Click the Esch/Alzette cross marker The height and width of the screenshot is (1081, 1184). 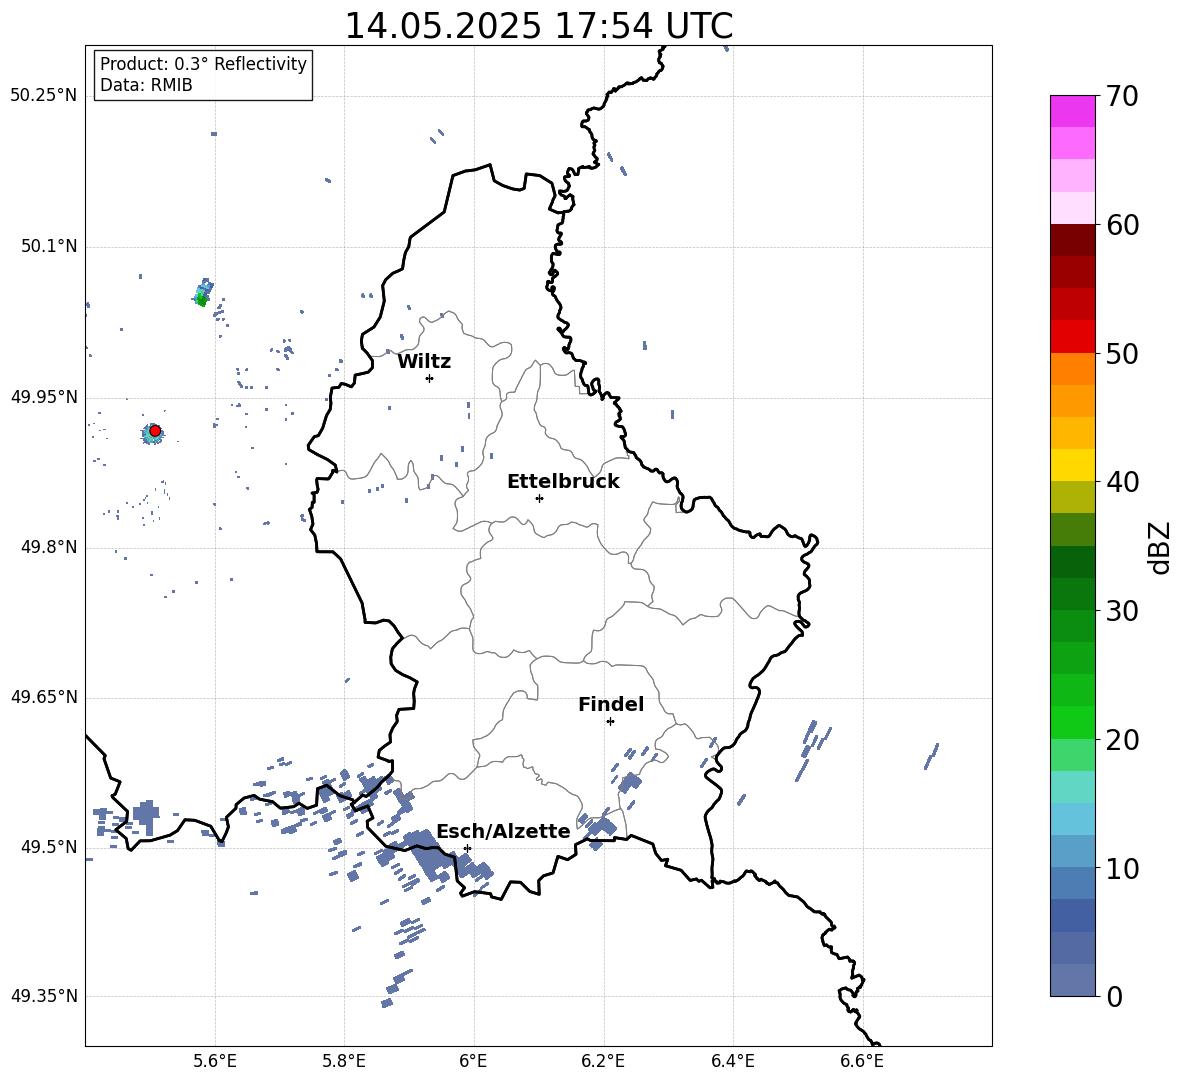467,848
